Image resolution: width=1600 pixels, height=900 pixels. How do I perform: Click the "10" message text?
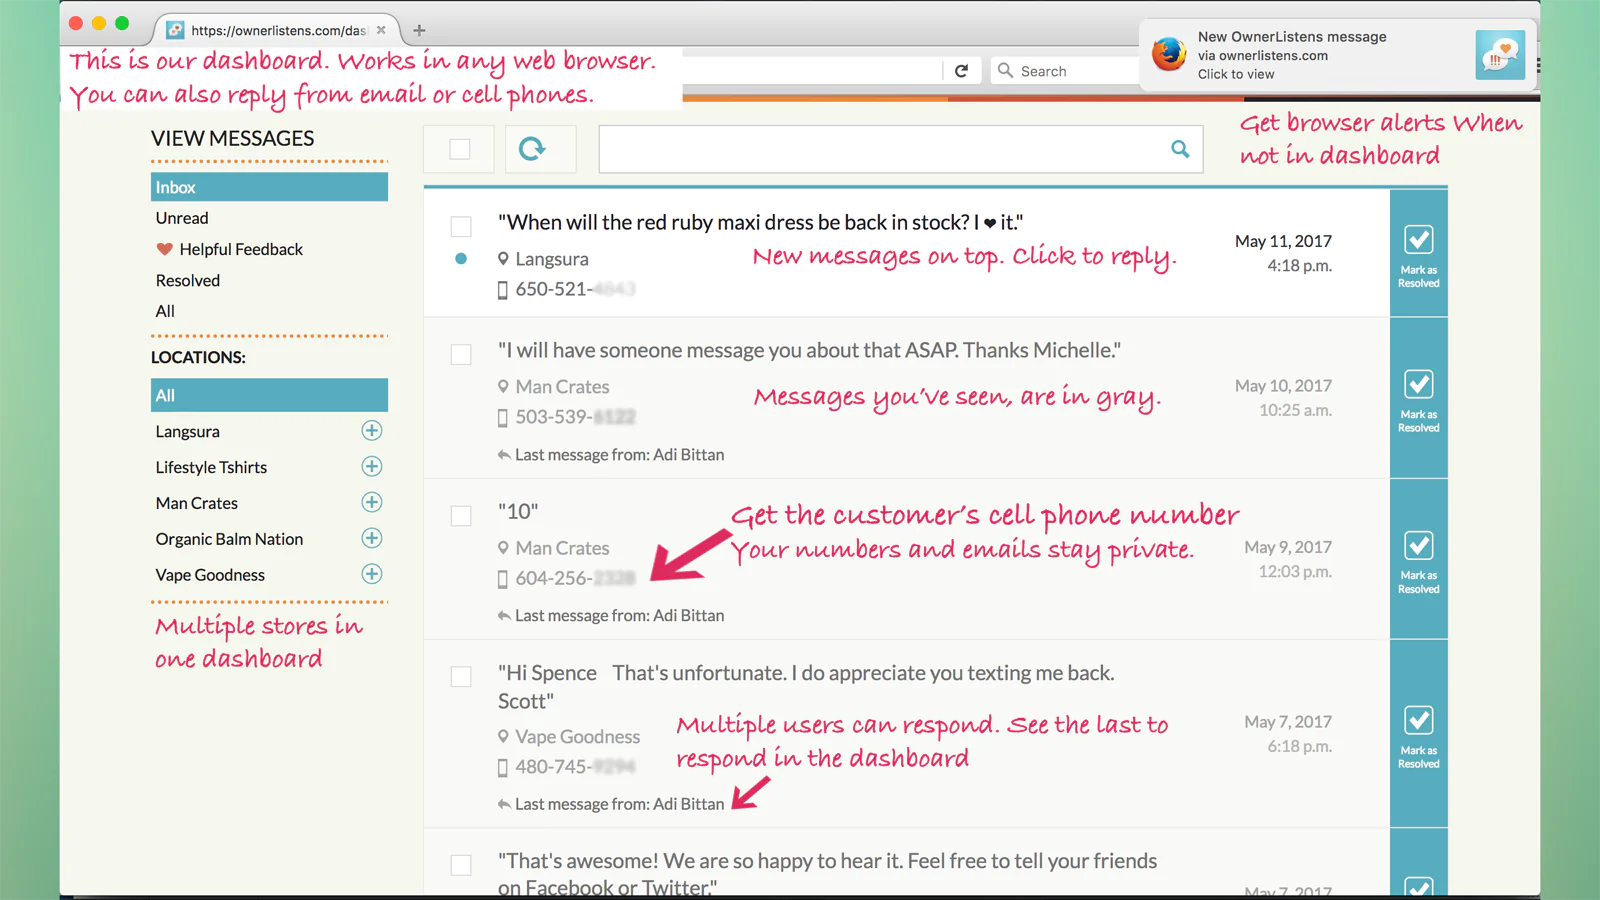click(x=518, y=511)
